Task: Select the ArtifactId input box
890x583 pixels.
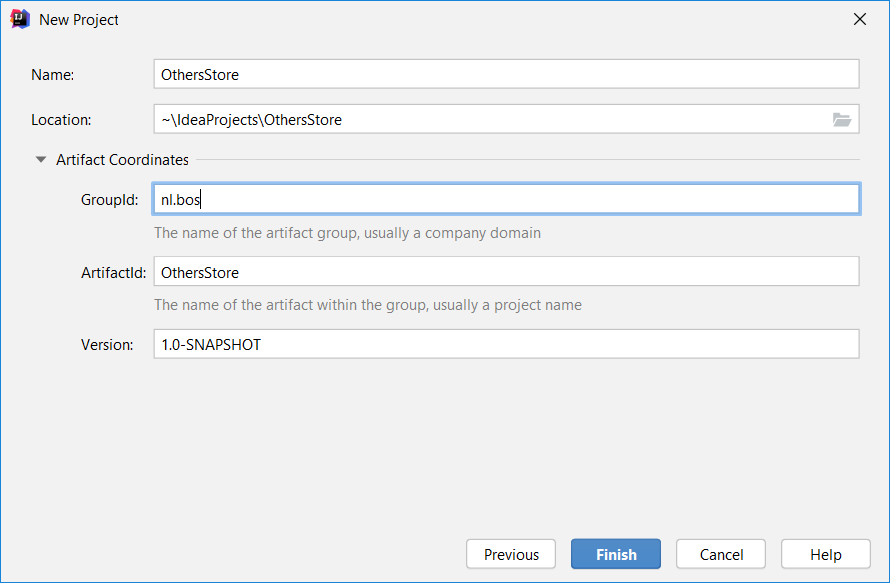Action: pos(506,272)
